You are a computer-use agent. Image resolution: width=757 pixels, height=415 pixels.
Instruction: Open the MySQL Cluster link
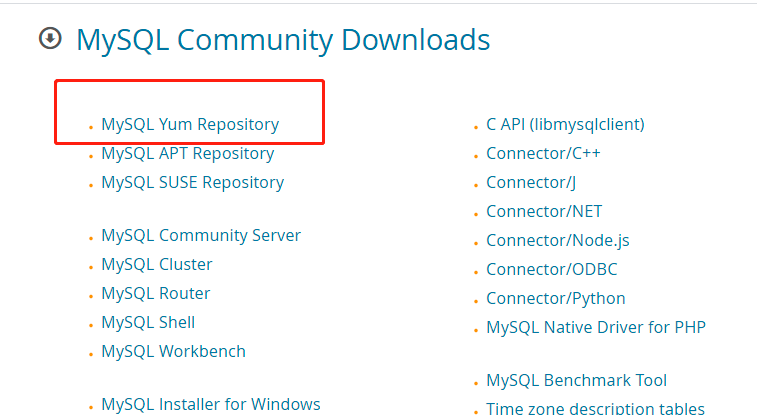[157, 264]
